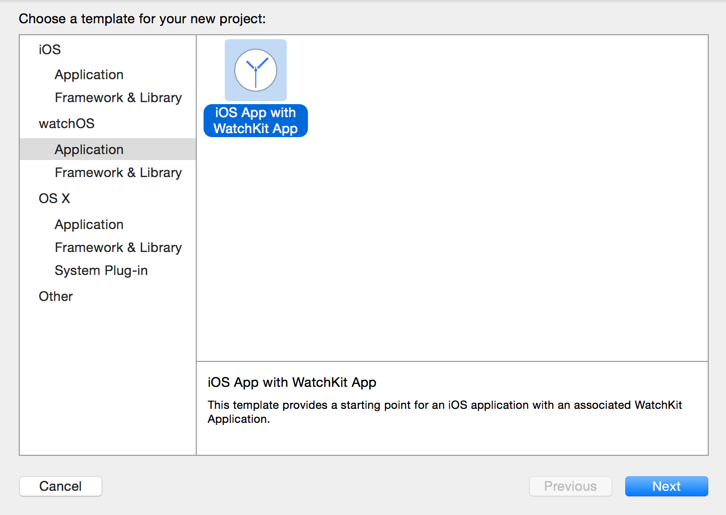Open Framework & Library under watchOS

118,173
